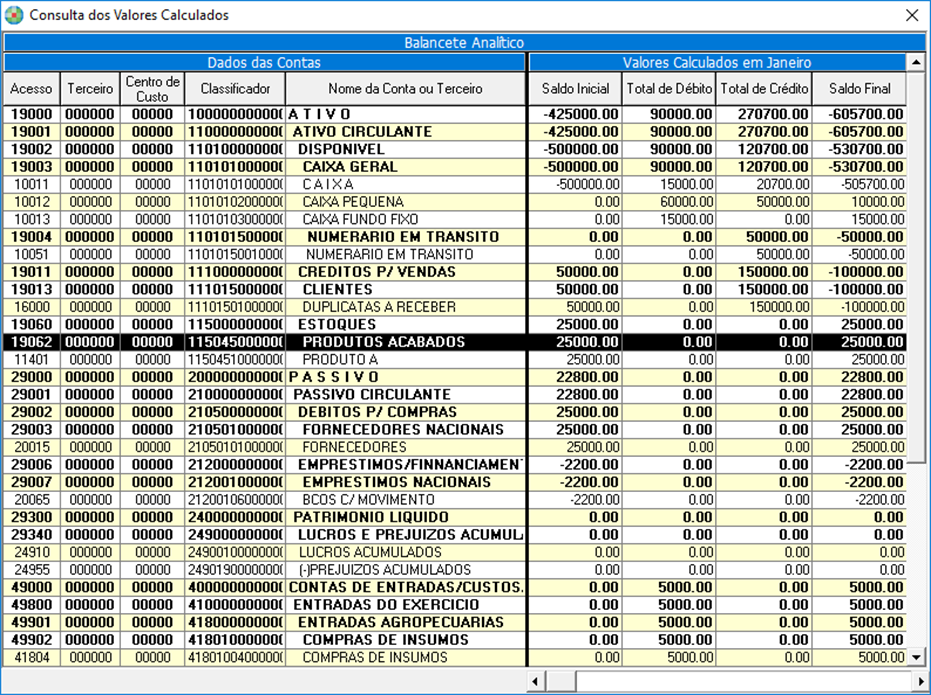Select ENTRADAS AGROPECUARIAS account name
This screenshot has width=931, height=695.
point(401,623)
